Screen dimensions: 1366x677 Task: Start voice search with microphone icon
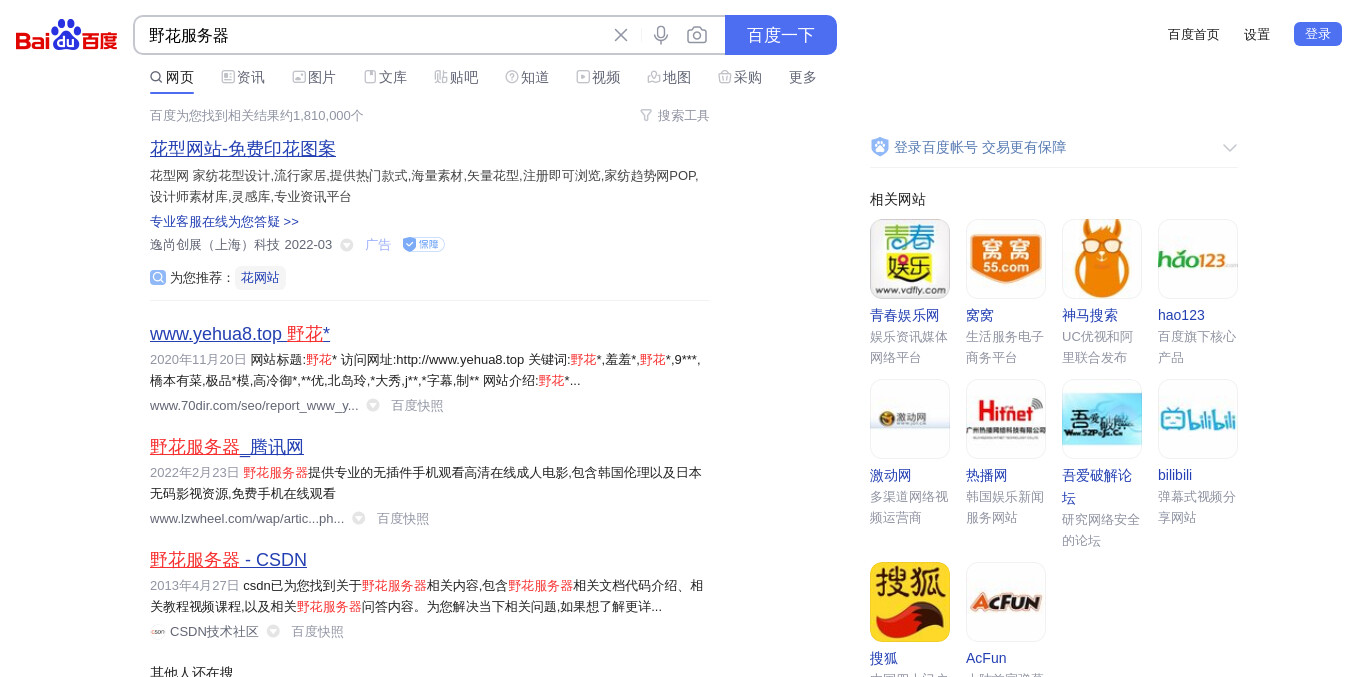coord(661,35)
